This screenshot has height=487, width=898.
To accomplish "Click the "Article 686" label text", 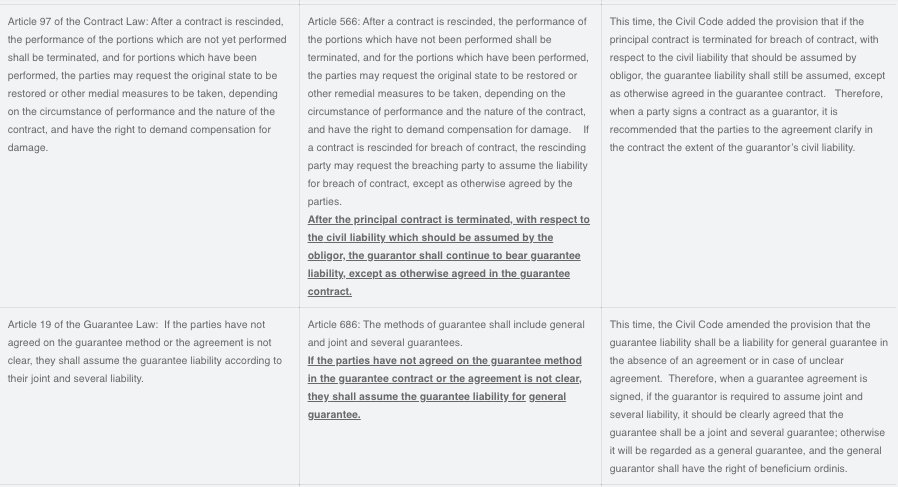I will 333,325.
